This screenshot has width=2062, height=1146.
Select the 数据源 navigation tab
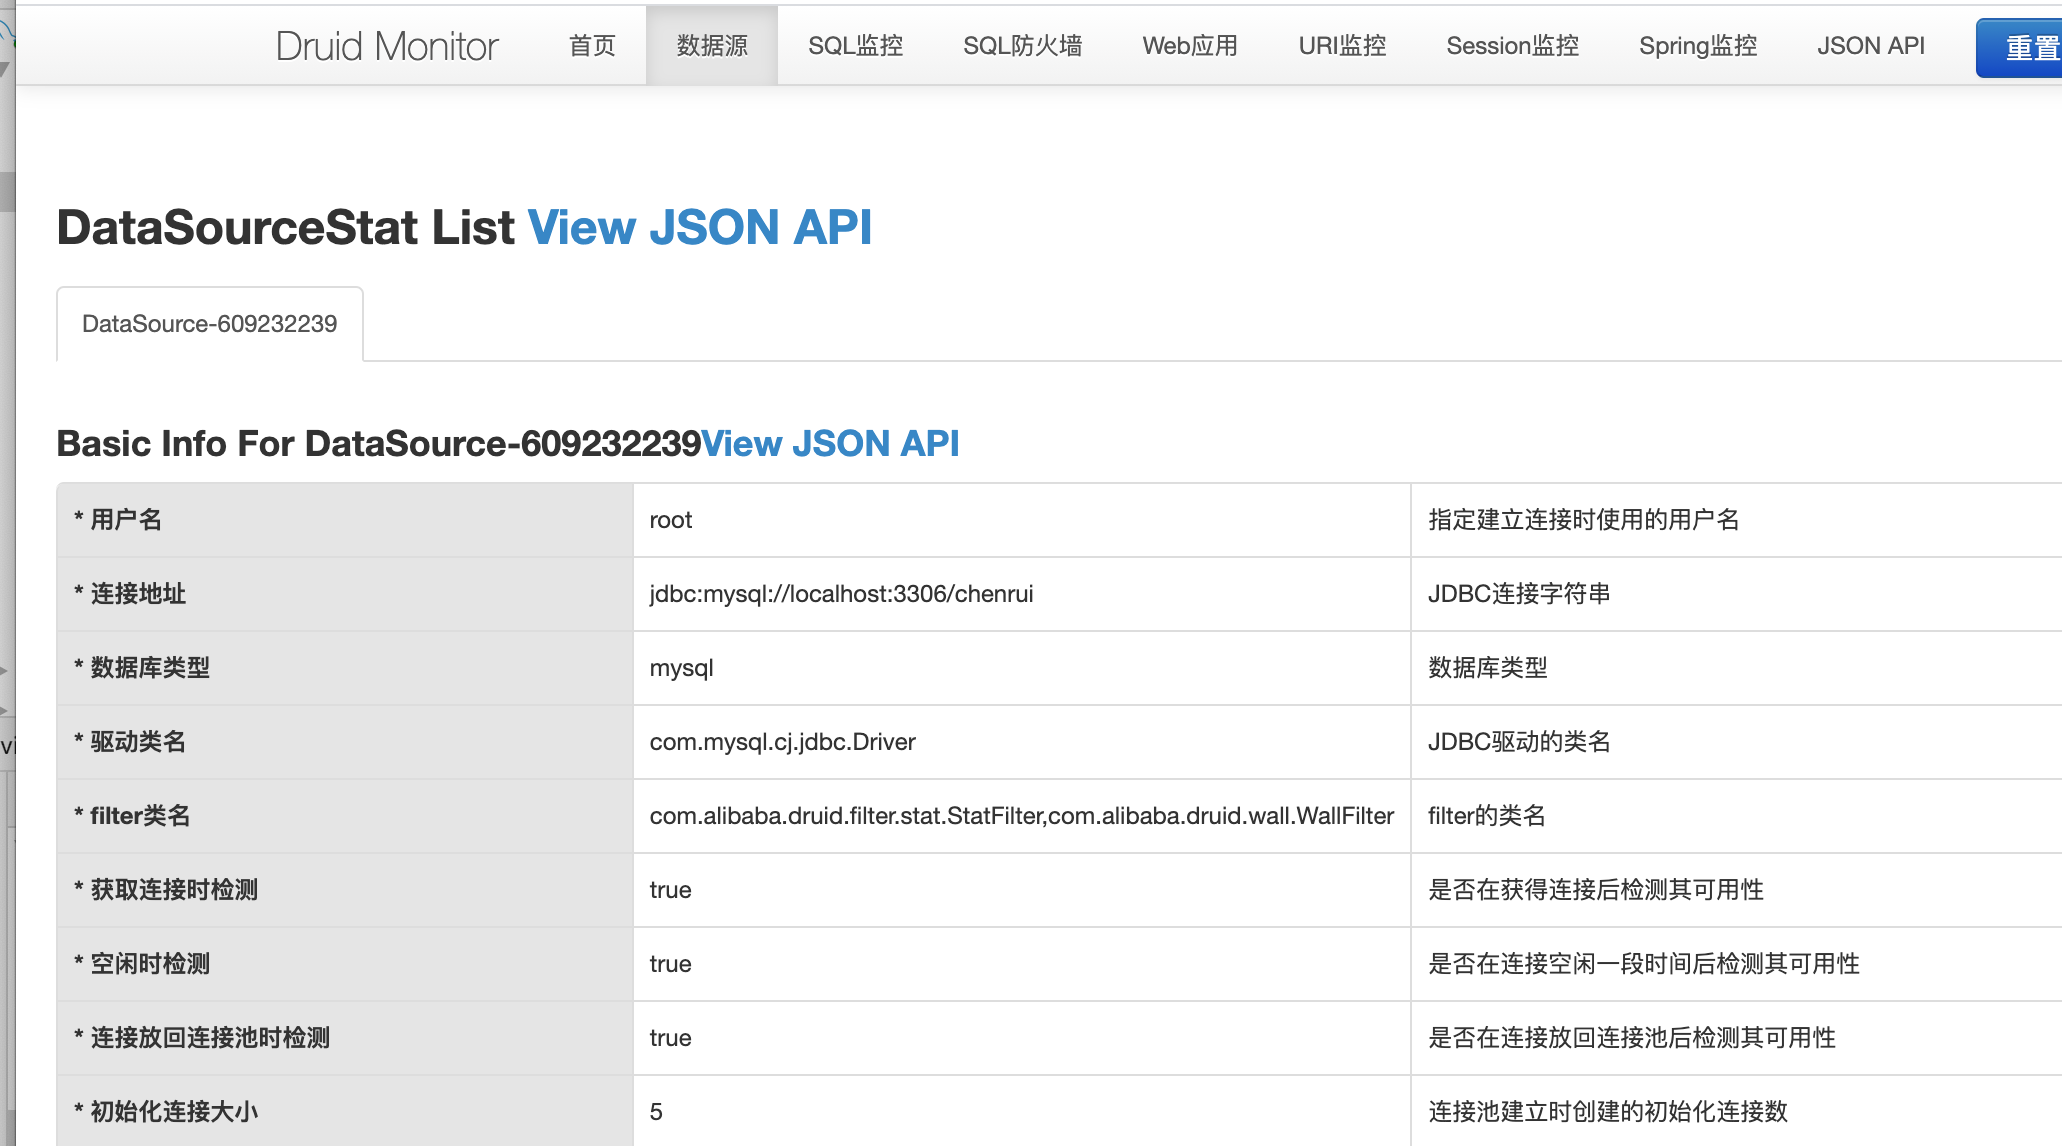coord(712,46)
